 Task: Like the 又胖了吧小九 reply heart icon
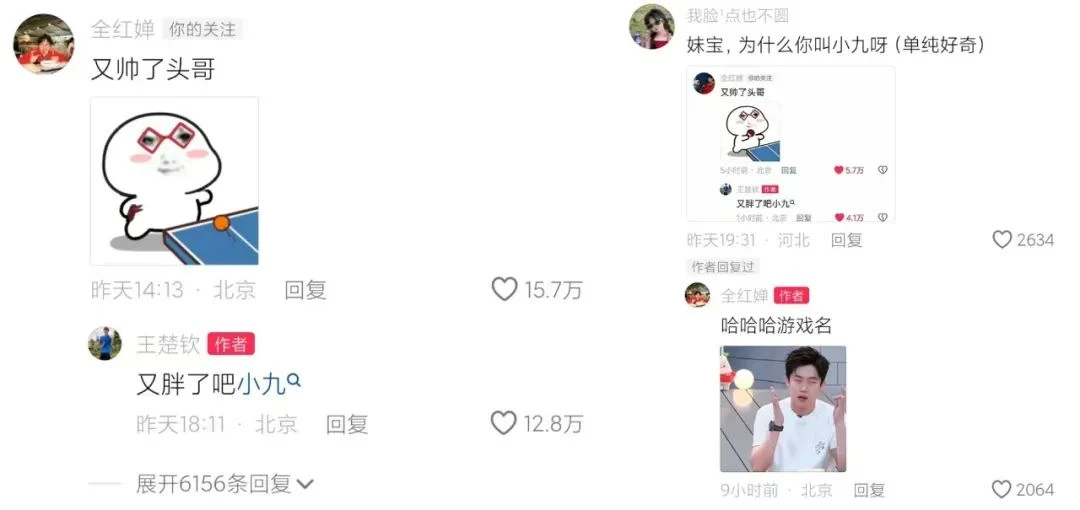coord(503,422)
